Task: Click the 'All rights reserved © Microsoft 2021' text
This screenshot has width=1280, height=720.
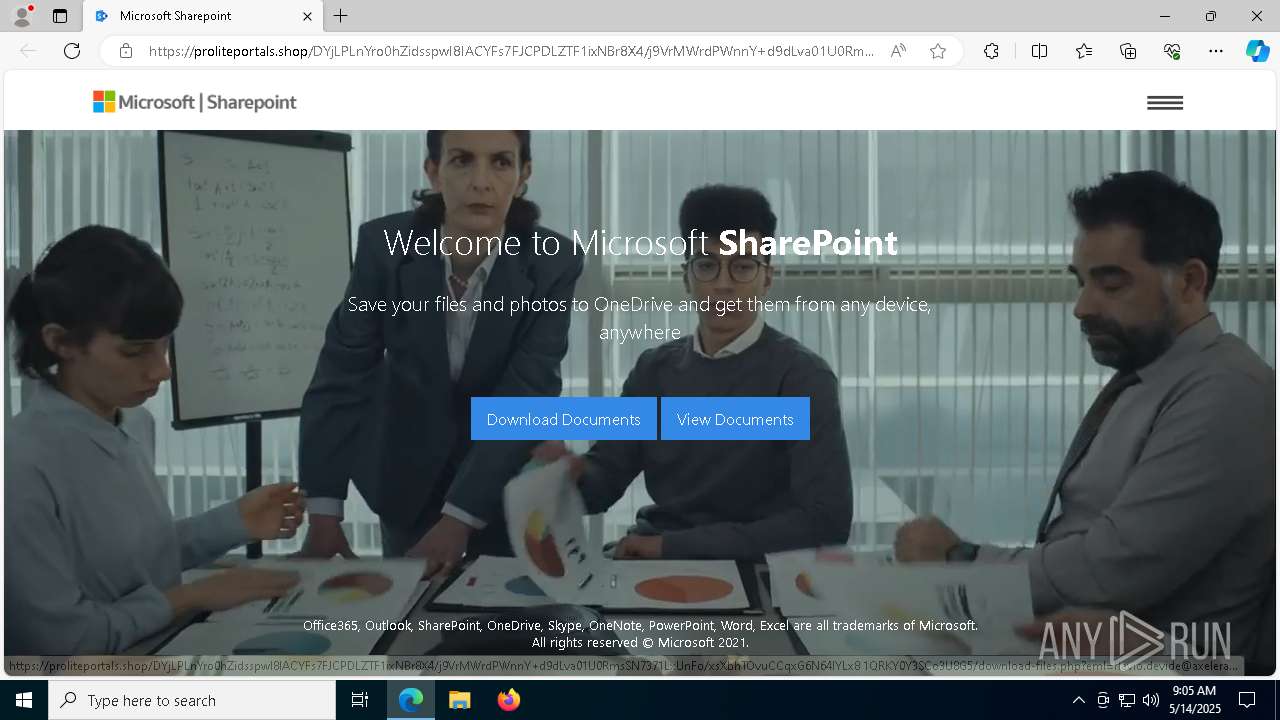Action: [640, 642]
